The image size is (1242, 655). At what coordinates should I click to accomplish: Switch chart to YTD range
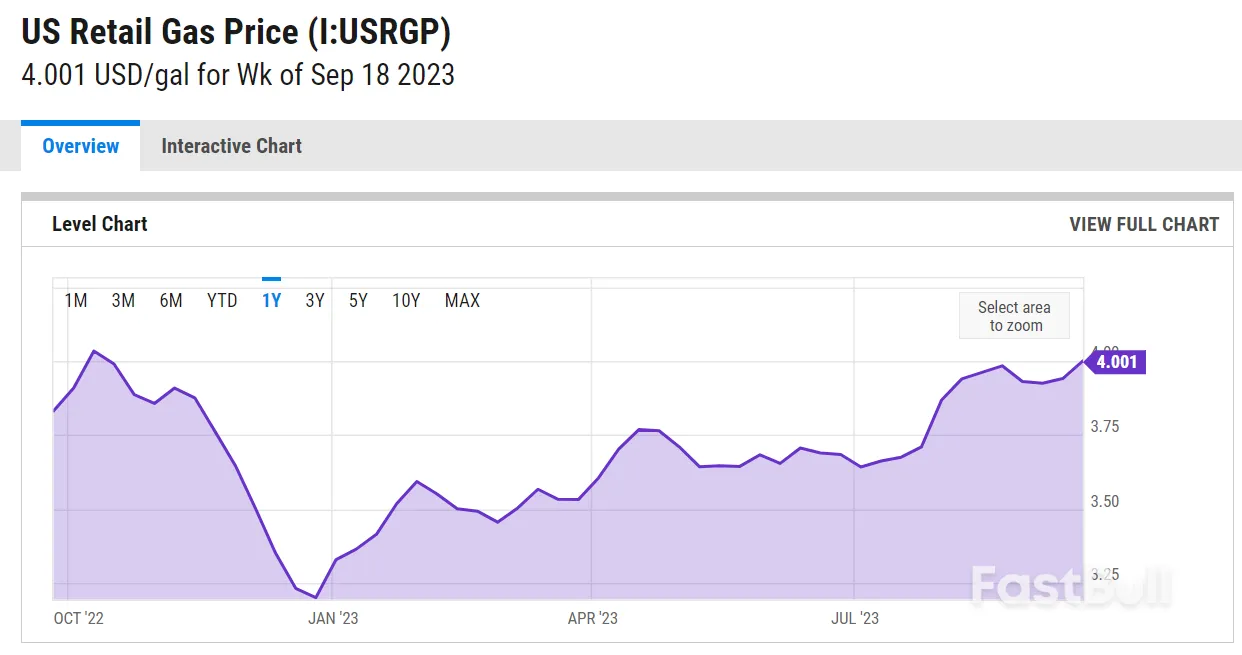click(x=222, y=300)
